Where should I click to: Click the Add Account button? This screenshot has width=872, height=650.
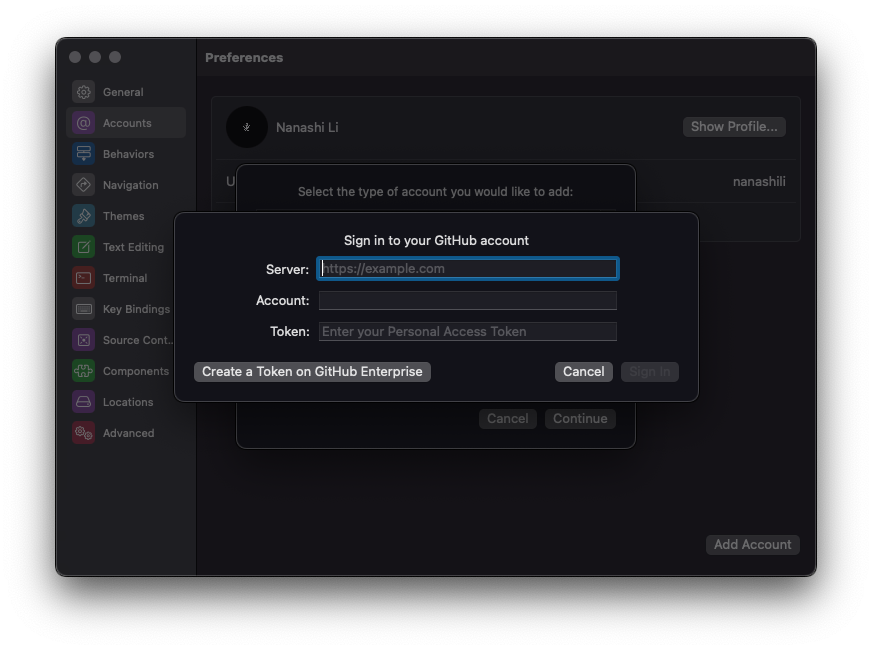click(x=752, y=544)
